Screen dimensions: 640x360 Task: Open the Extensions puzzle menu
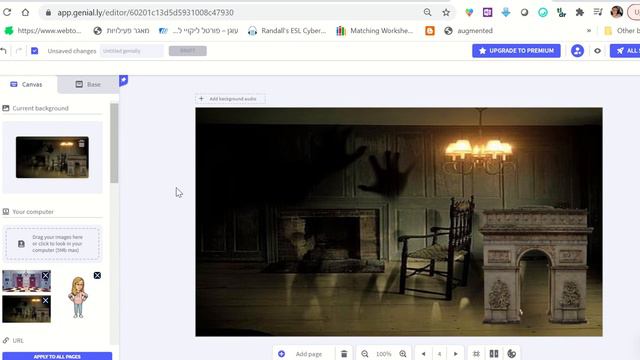coord(580,13)
